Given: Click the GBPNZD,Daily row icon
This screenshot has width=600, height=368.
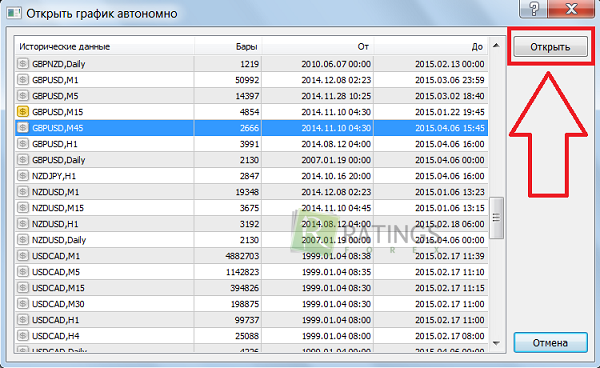Looking at the screenshot, I should click(x=23, y=64).
